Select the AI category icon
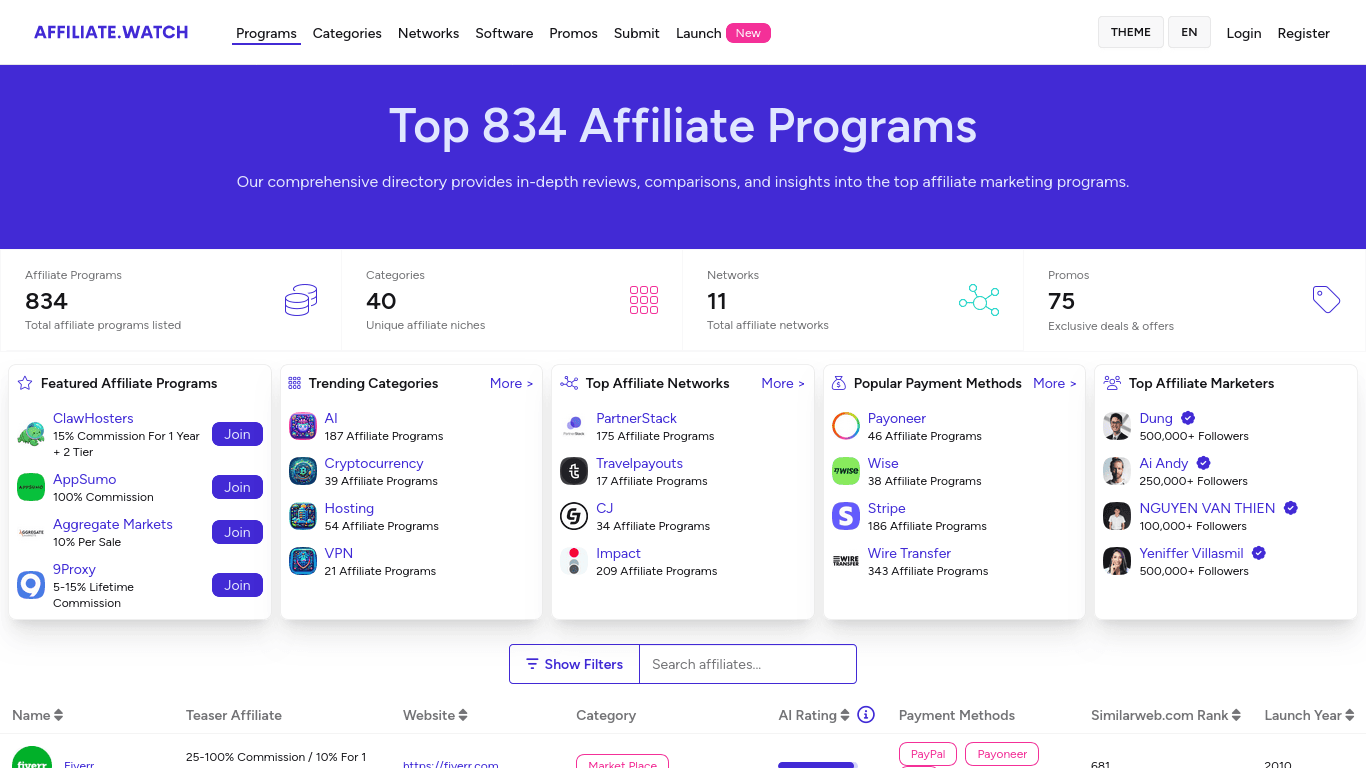This screenshot has height=768, width=1366. (302, 425)
